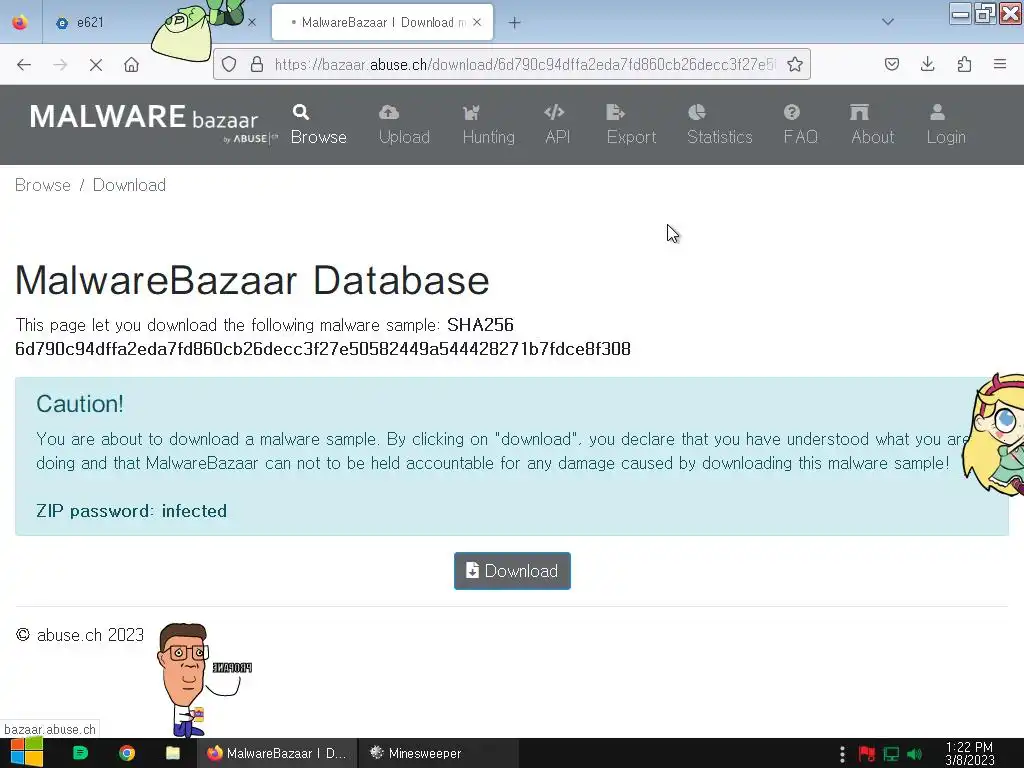The image size is (1024, 768).
Task: Stop loading the page
Action: tap(96, 65)
